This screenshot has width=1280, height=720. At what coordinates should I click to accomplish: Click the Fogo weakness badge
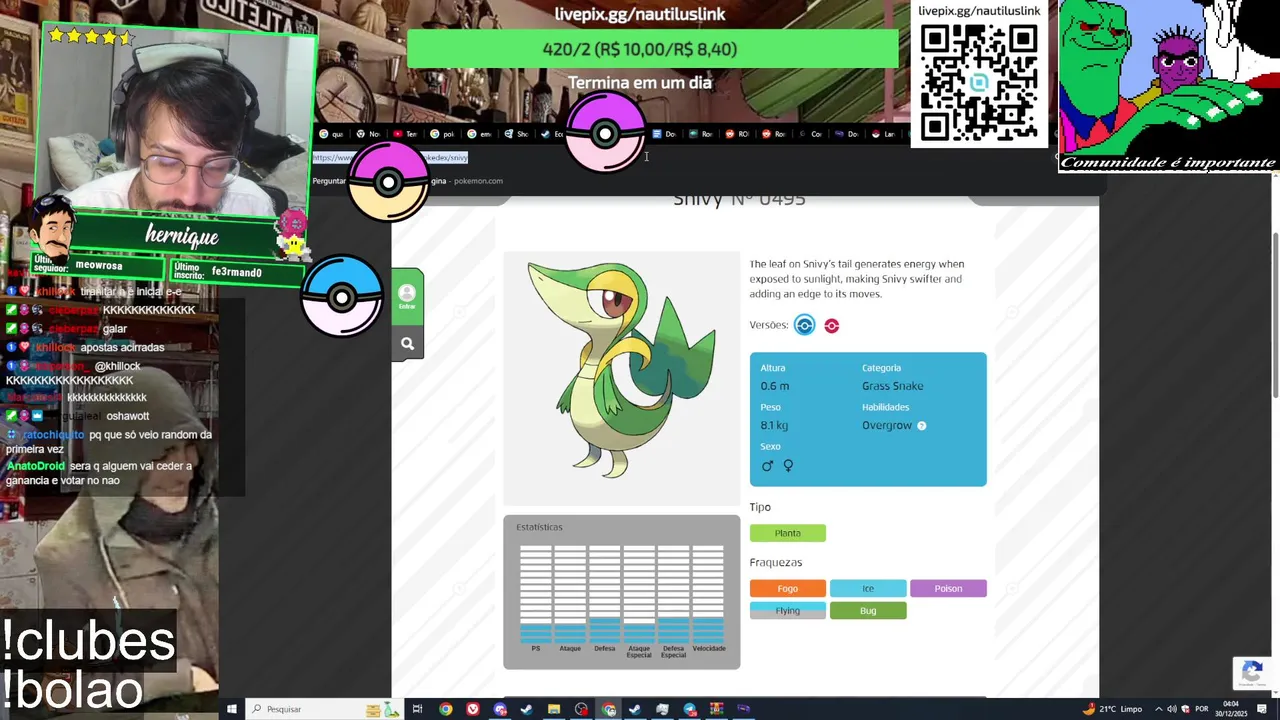pyautogui.click(x=788, y=588)
